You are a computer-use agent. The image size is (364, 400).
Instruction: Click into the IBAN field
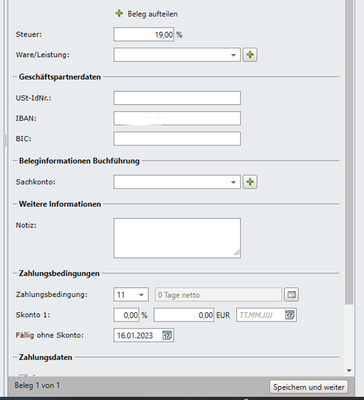177,118
